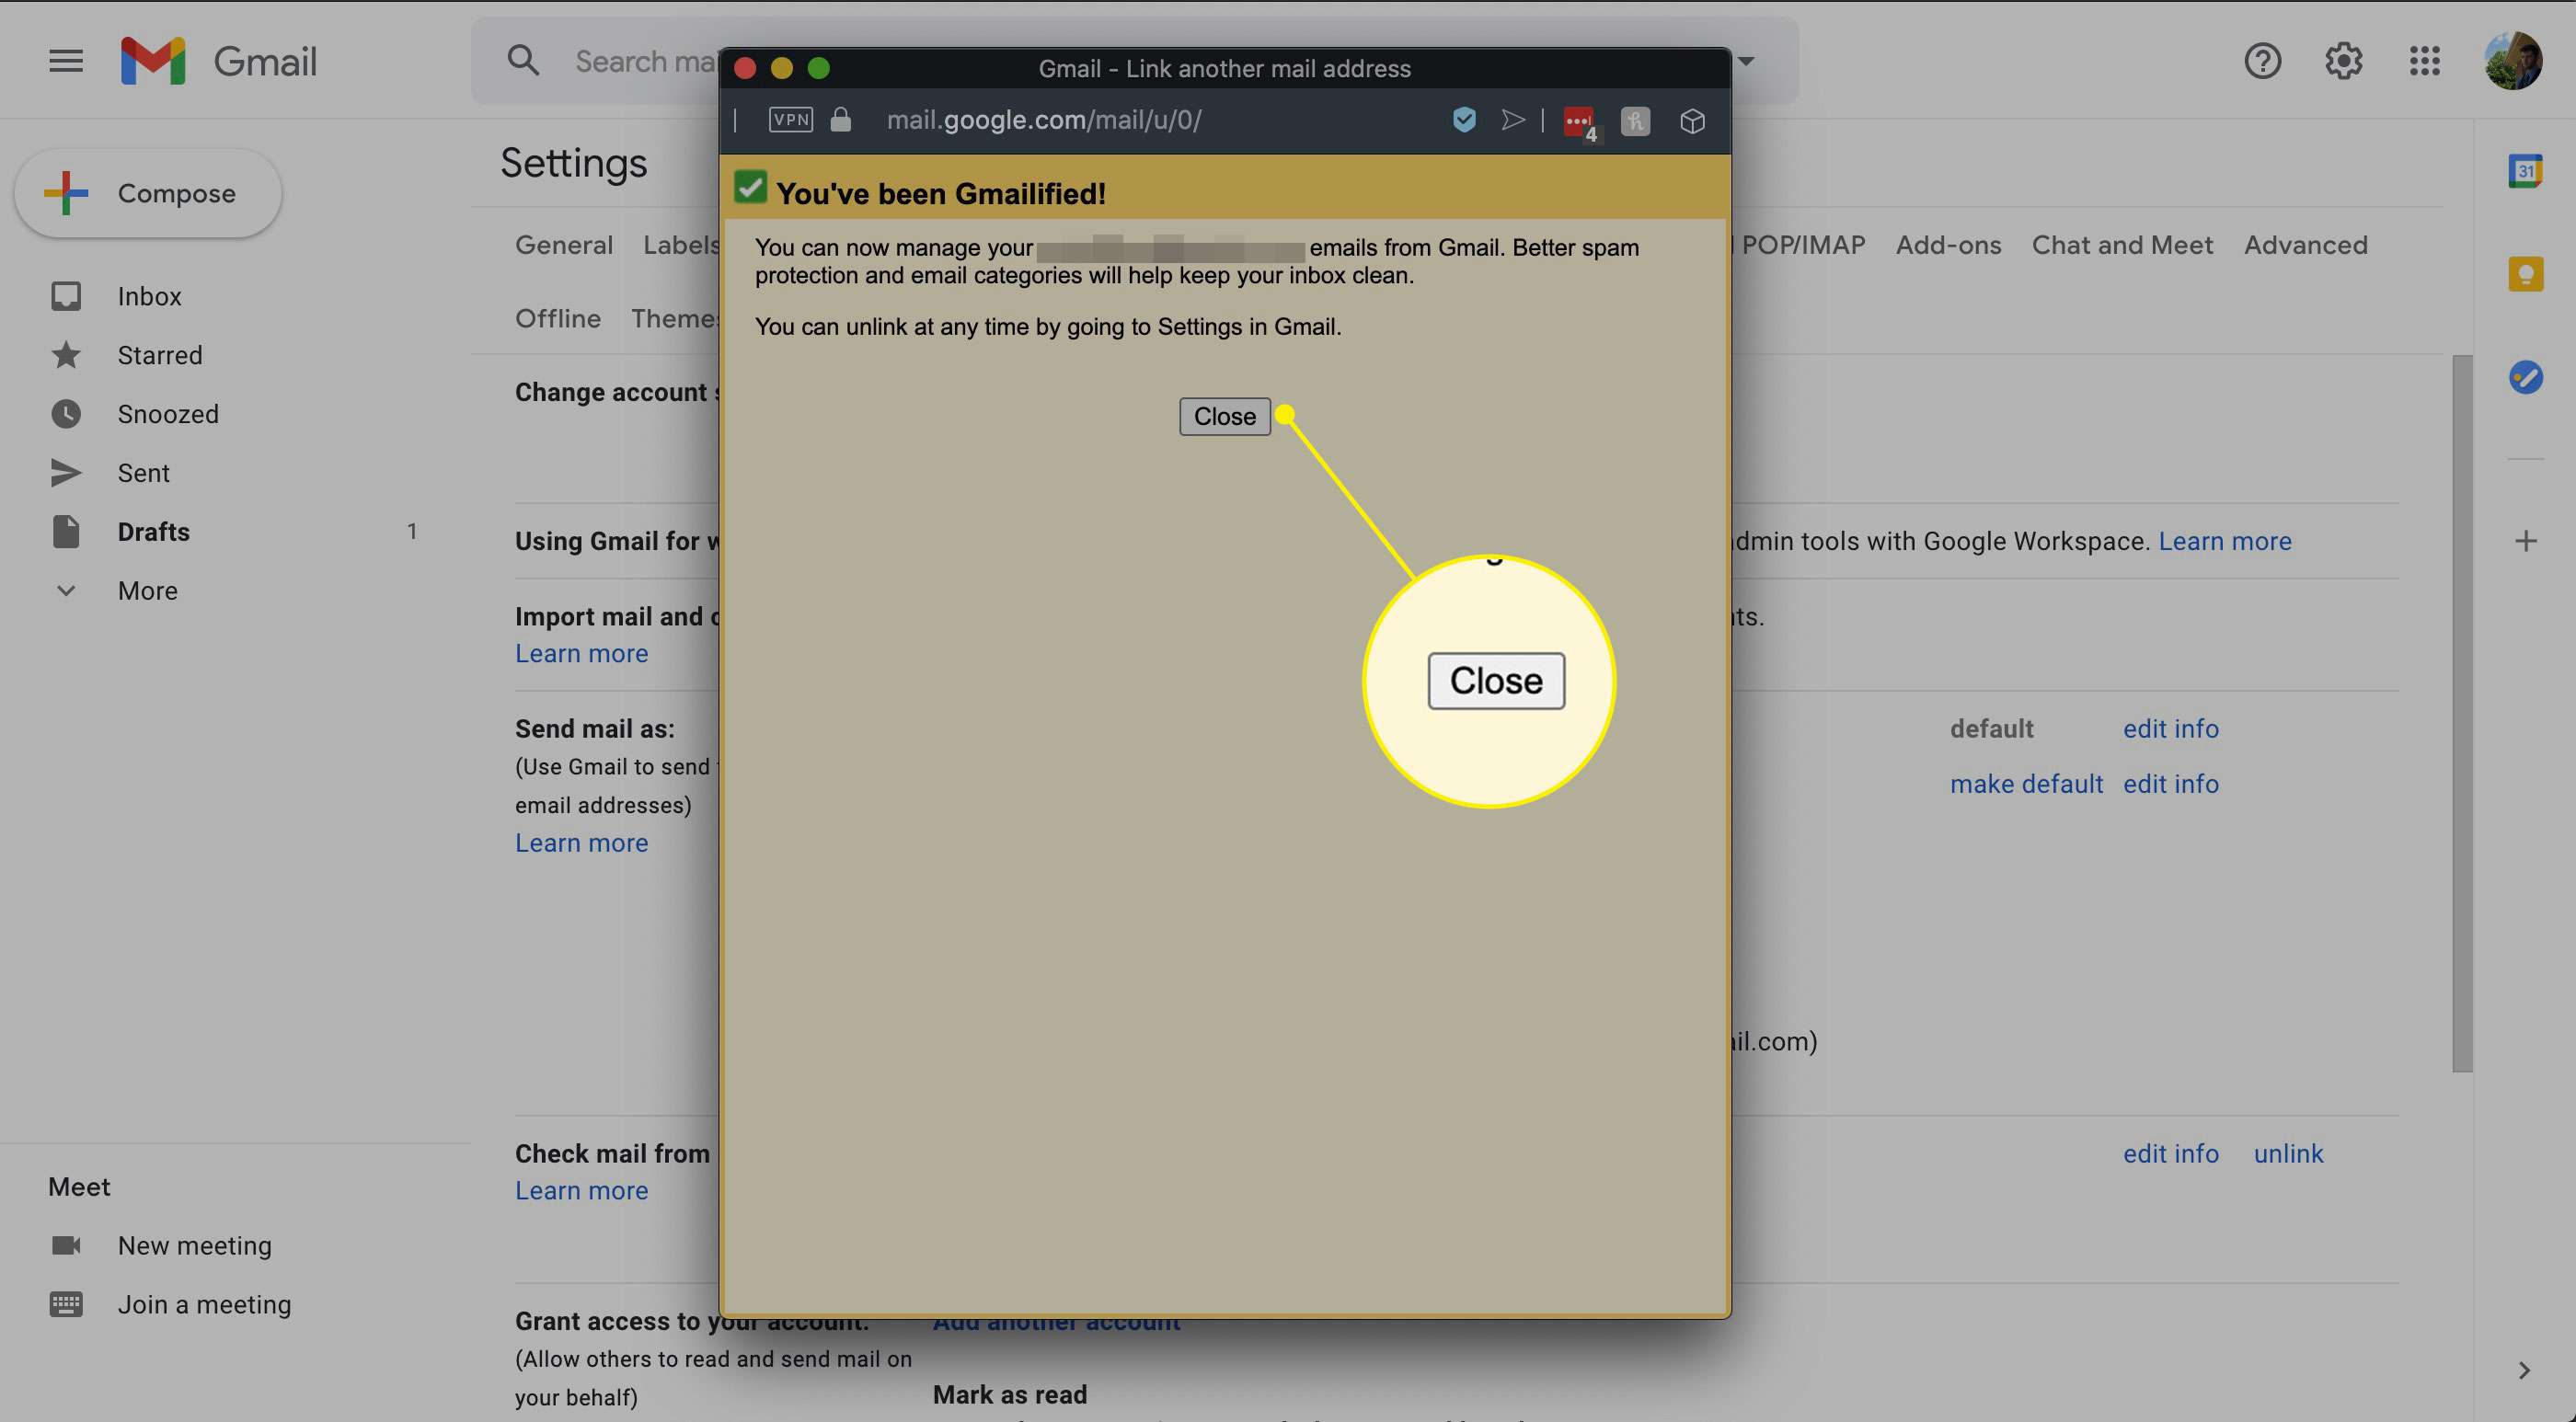Click Get add-ons plus icon

(x=2525, y=541)
